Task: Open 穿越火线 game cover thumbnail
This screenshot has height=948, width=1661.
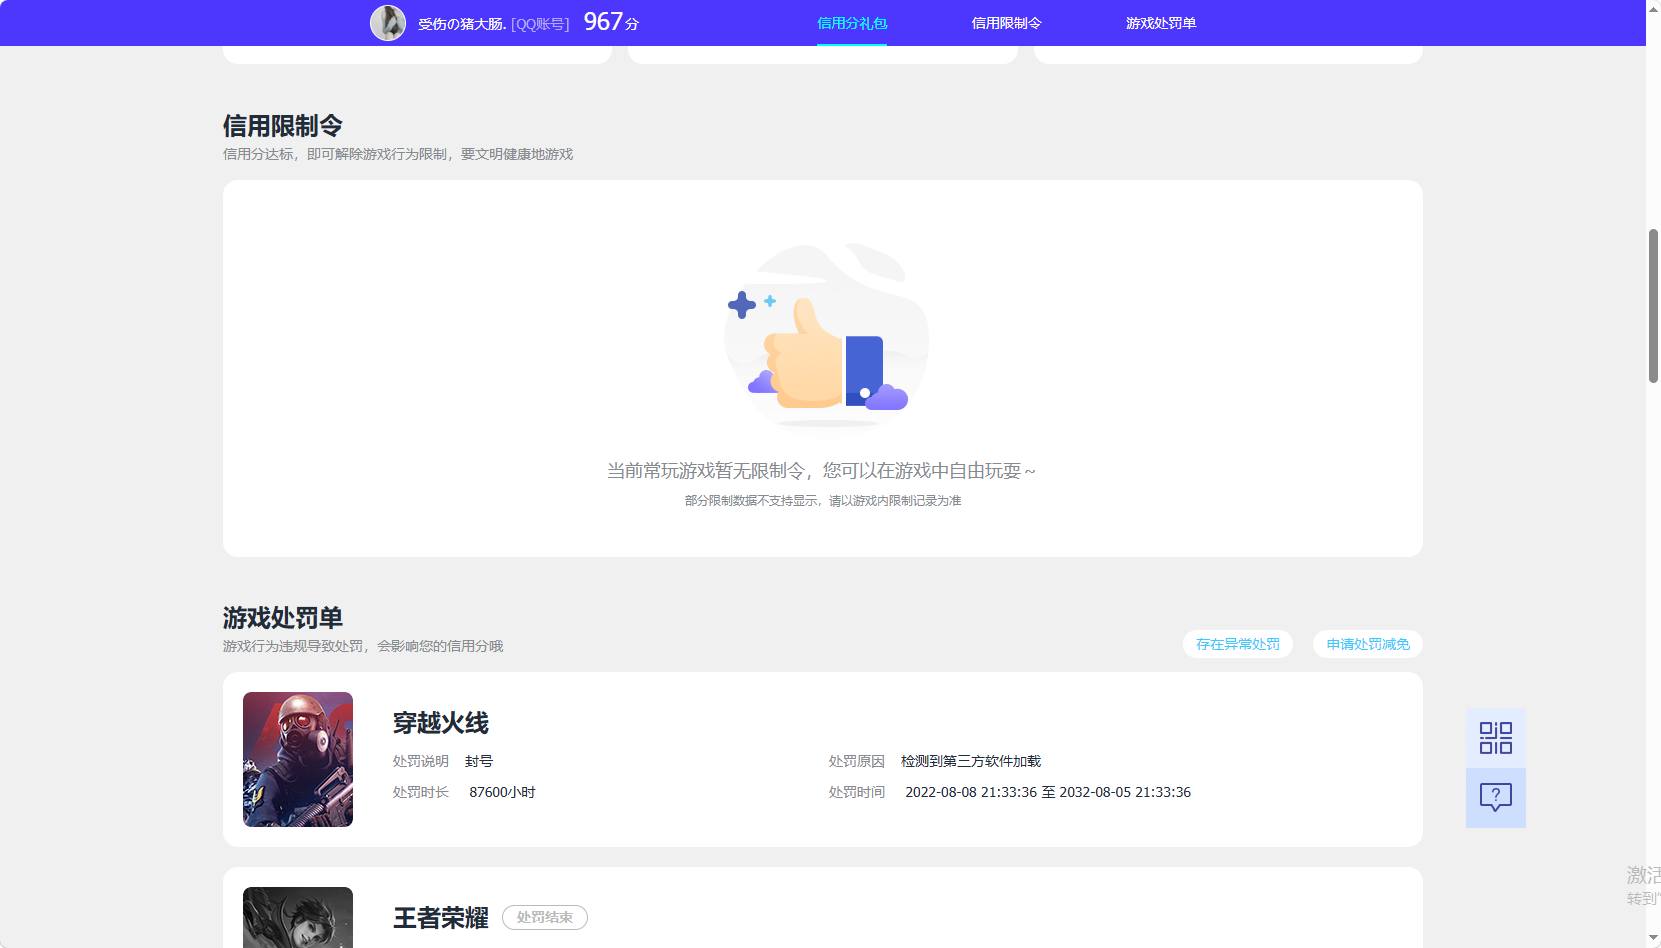Action: pyautogui.click(x=298, y=759)
